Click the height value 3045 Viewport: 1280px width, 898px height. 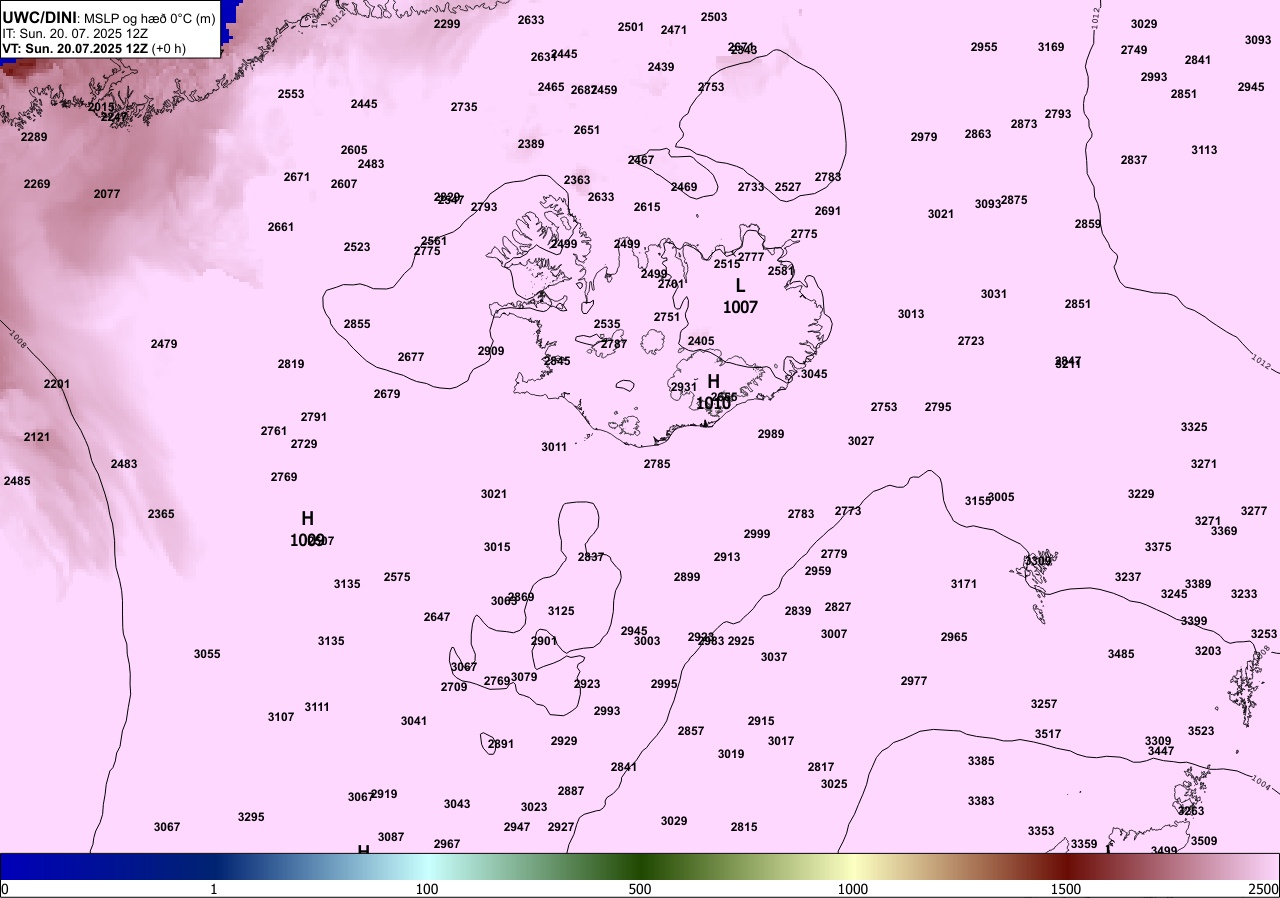point(814,374)
